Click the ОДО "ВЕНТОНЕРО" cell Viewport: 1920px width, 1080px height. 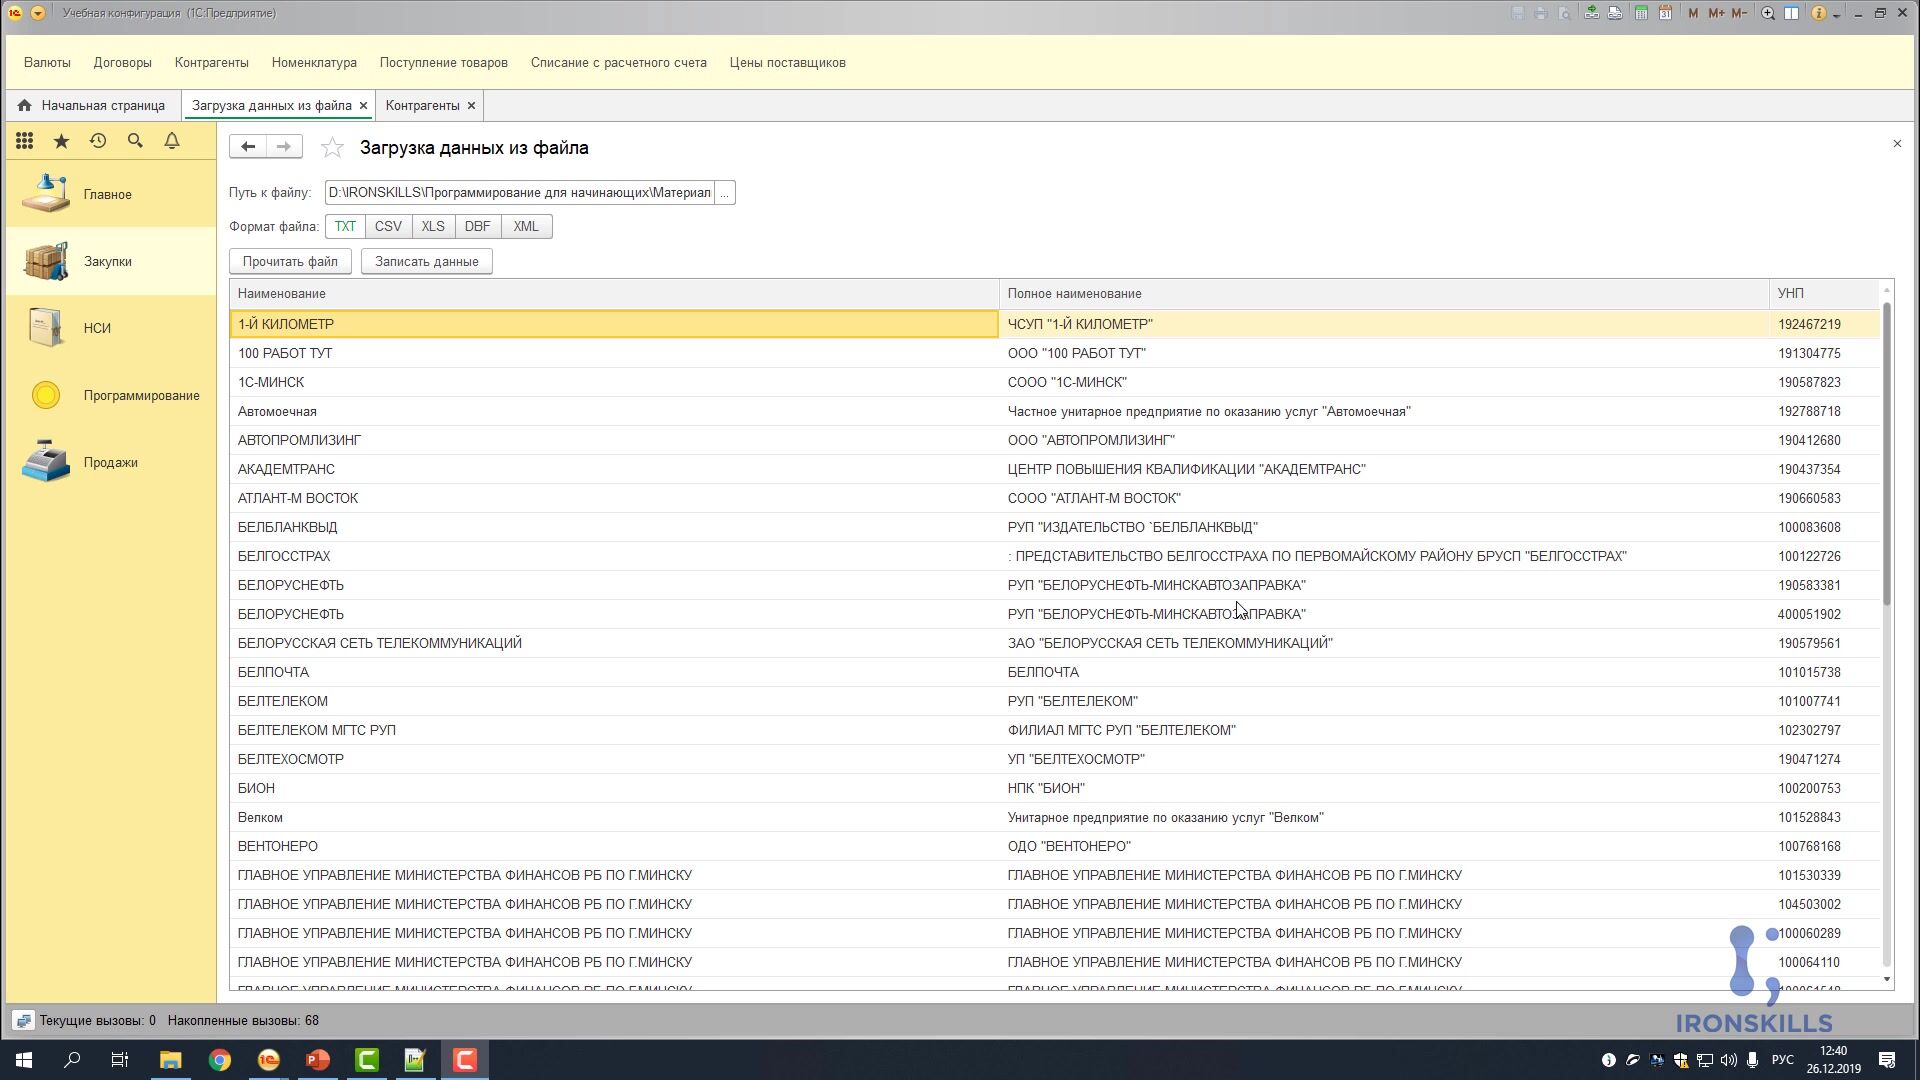[1384, 846]
